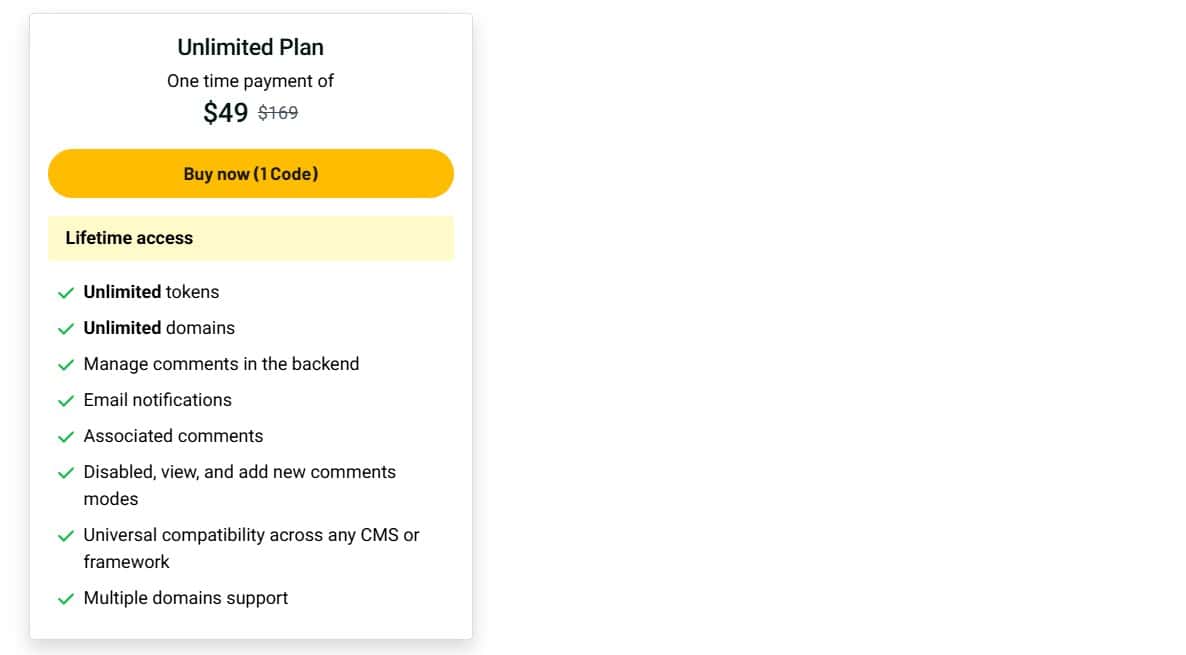
Task: Click the checkmark for comments modes feature
Action: (x=66, y=472)
